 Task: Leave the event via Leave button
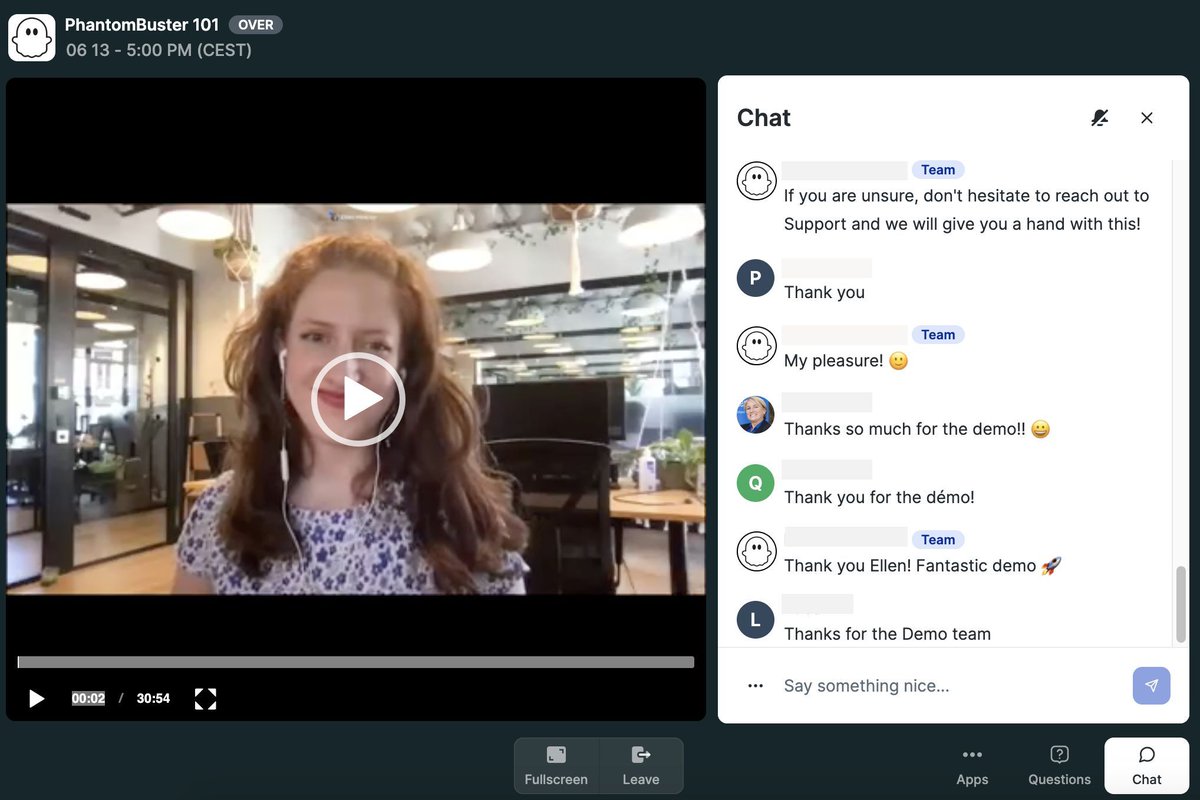641,766
